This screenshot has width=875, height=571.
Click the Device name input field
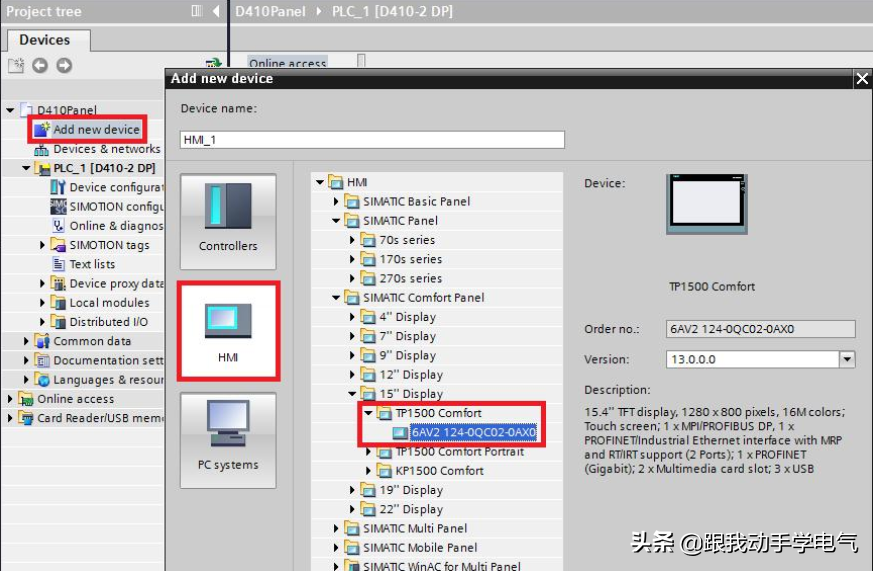click(372, 140)
